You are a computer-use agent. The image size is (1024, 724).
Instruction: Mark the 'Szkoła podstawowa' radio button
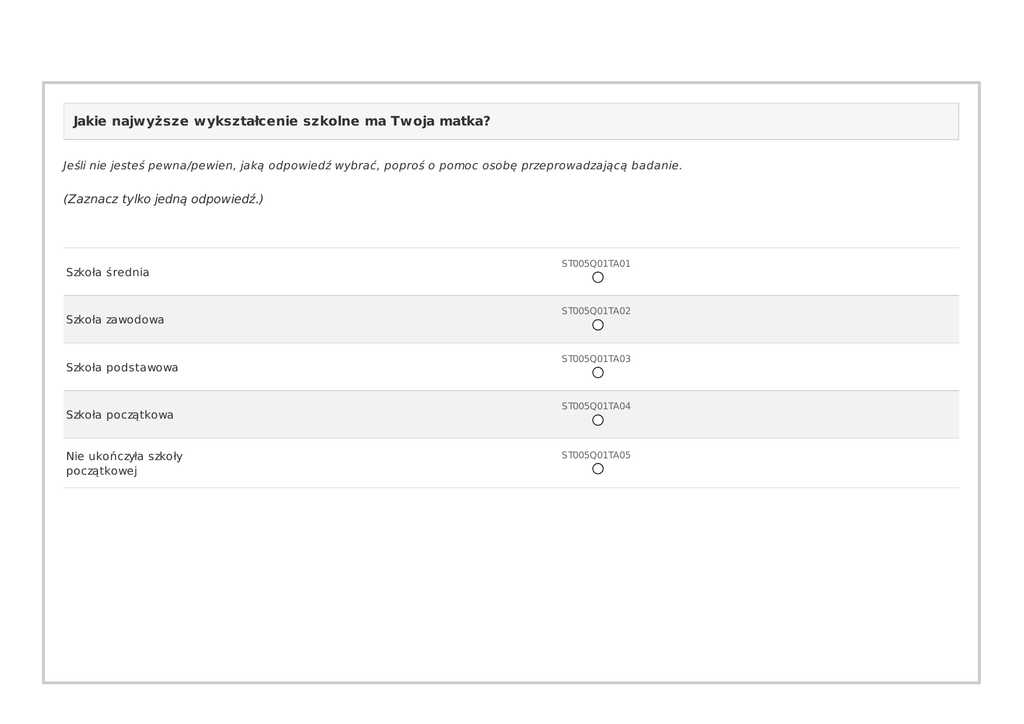(x=598, y=373)
